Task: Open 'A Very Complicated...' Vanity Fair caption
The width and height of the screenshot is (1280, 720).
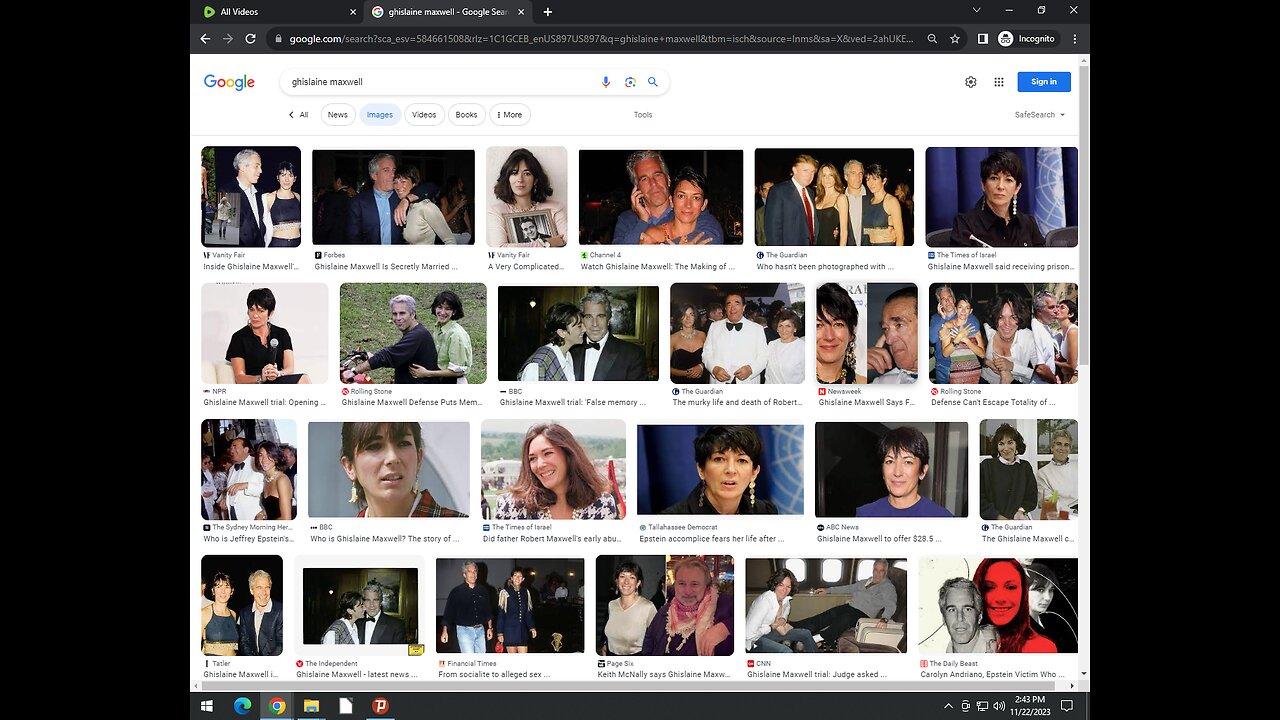Action: click(x=524, y=267)
